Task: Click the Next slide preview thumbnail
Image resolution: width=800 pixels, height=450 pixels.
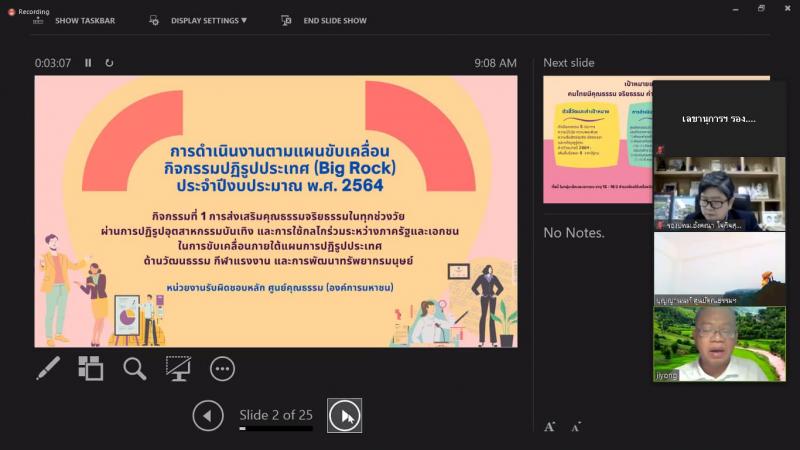Action: pos(598,139)
